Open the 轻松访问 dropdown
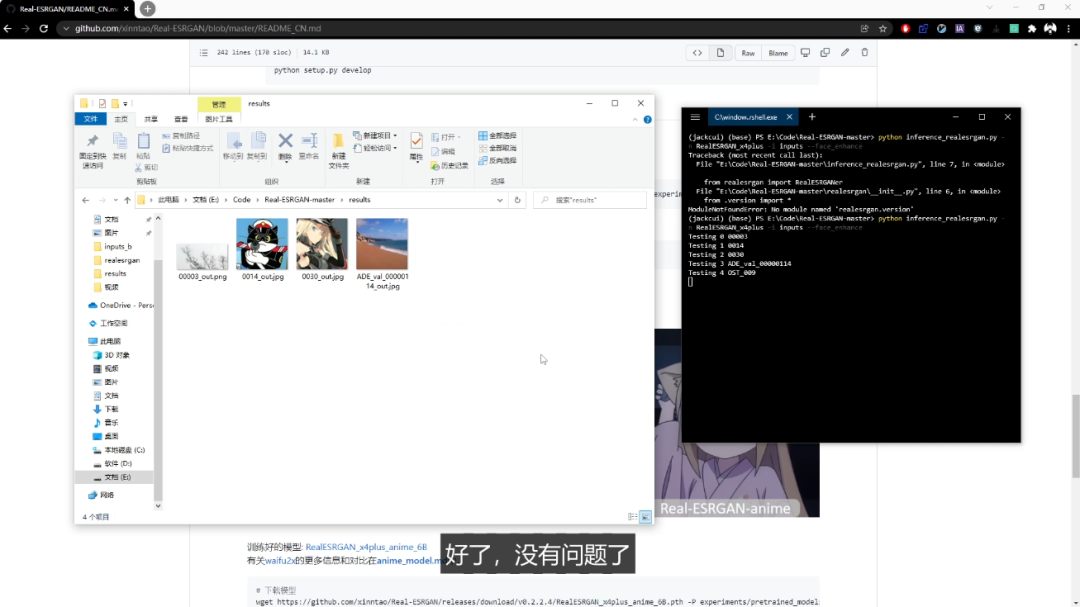 375,148
